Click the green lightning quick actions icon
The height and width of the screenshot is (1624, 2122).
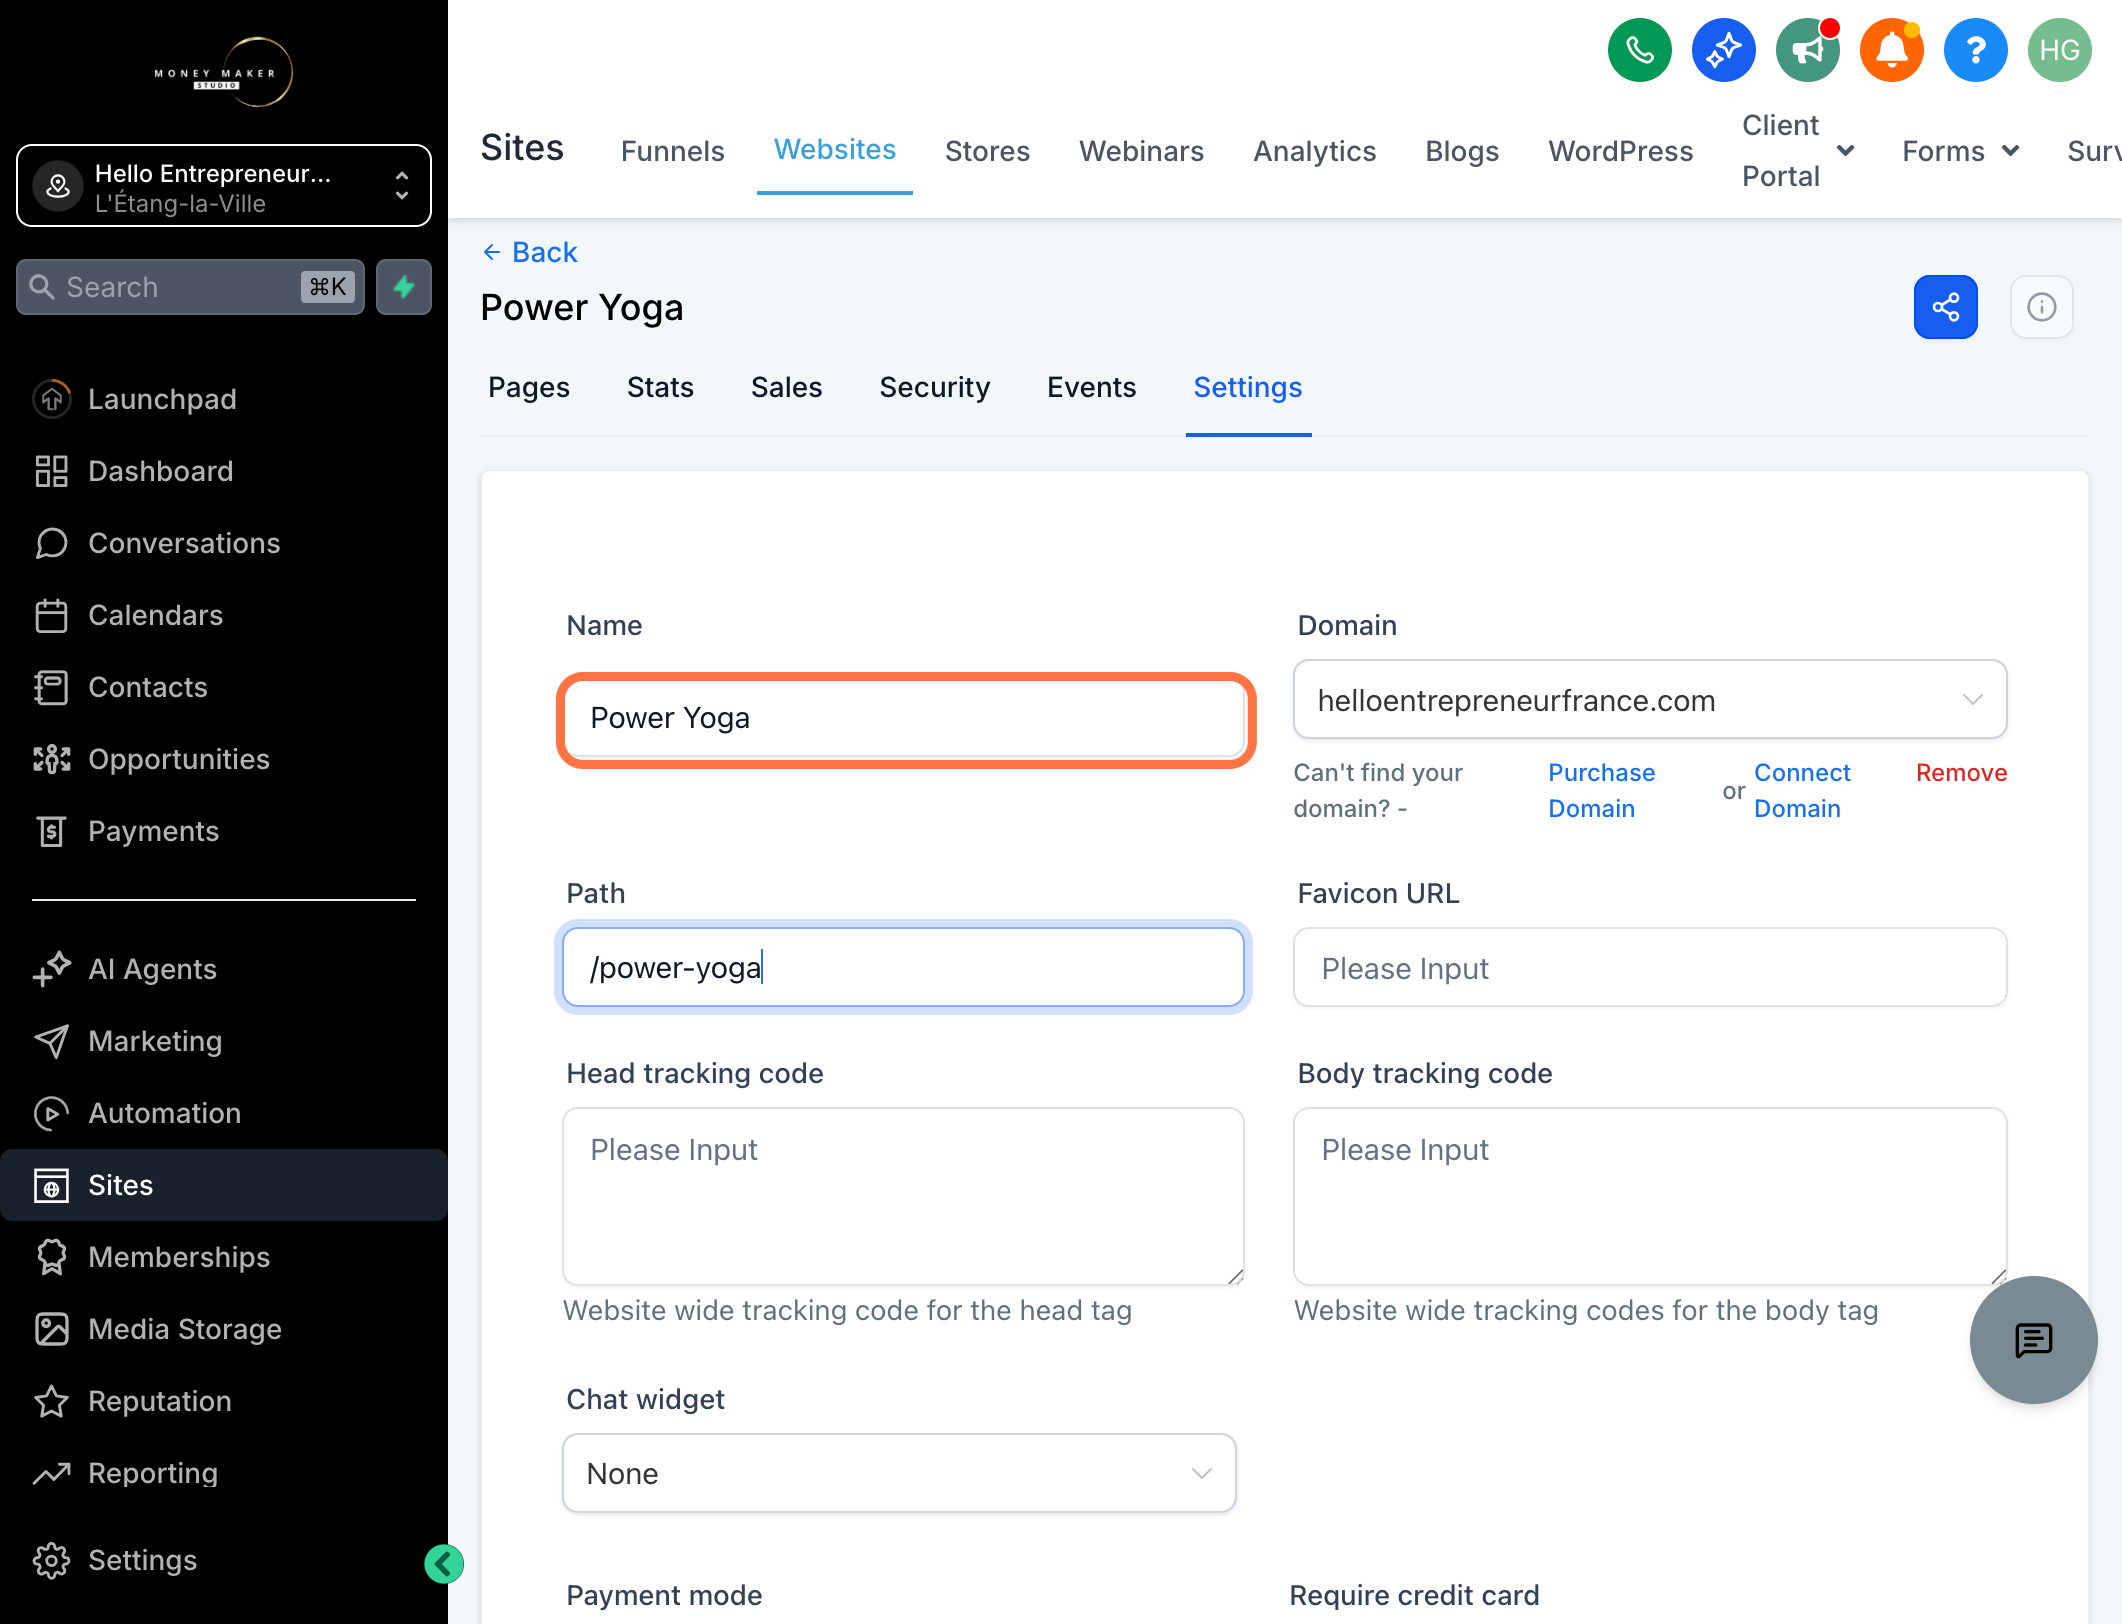coord(404,287)
